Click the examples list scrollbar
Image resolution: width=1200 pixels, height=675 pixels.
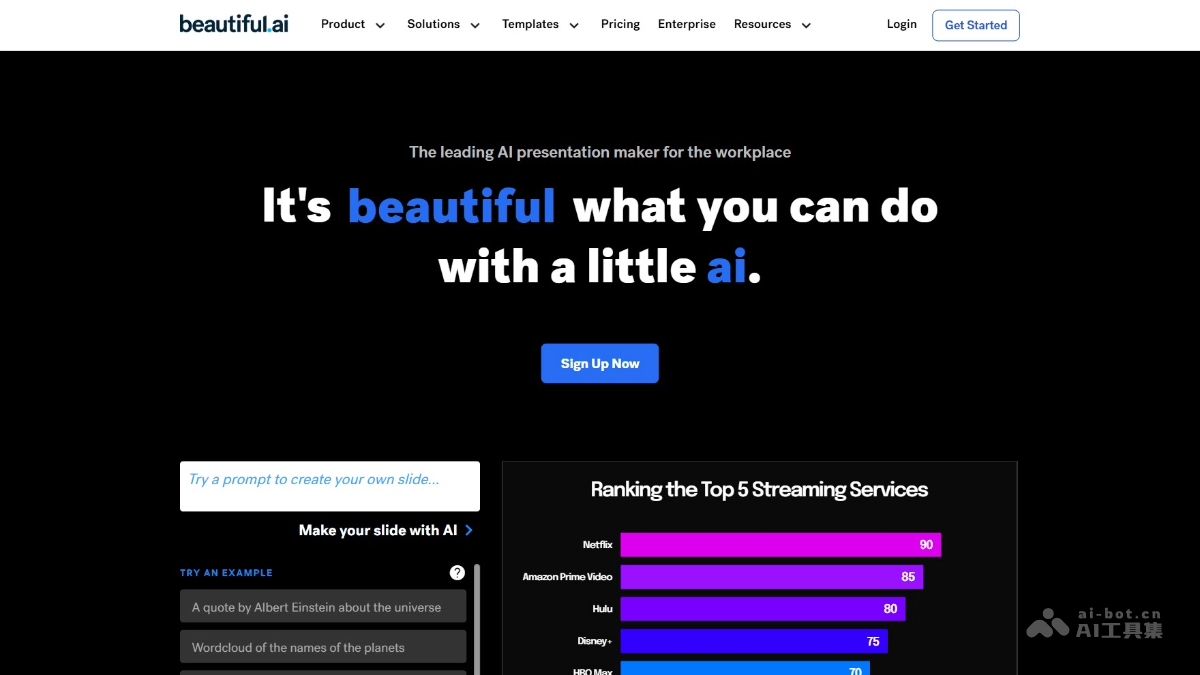pos(477,620)
